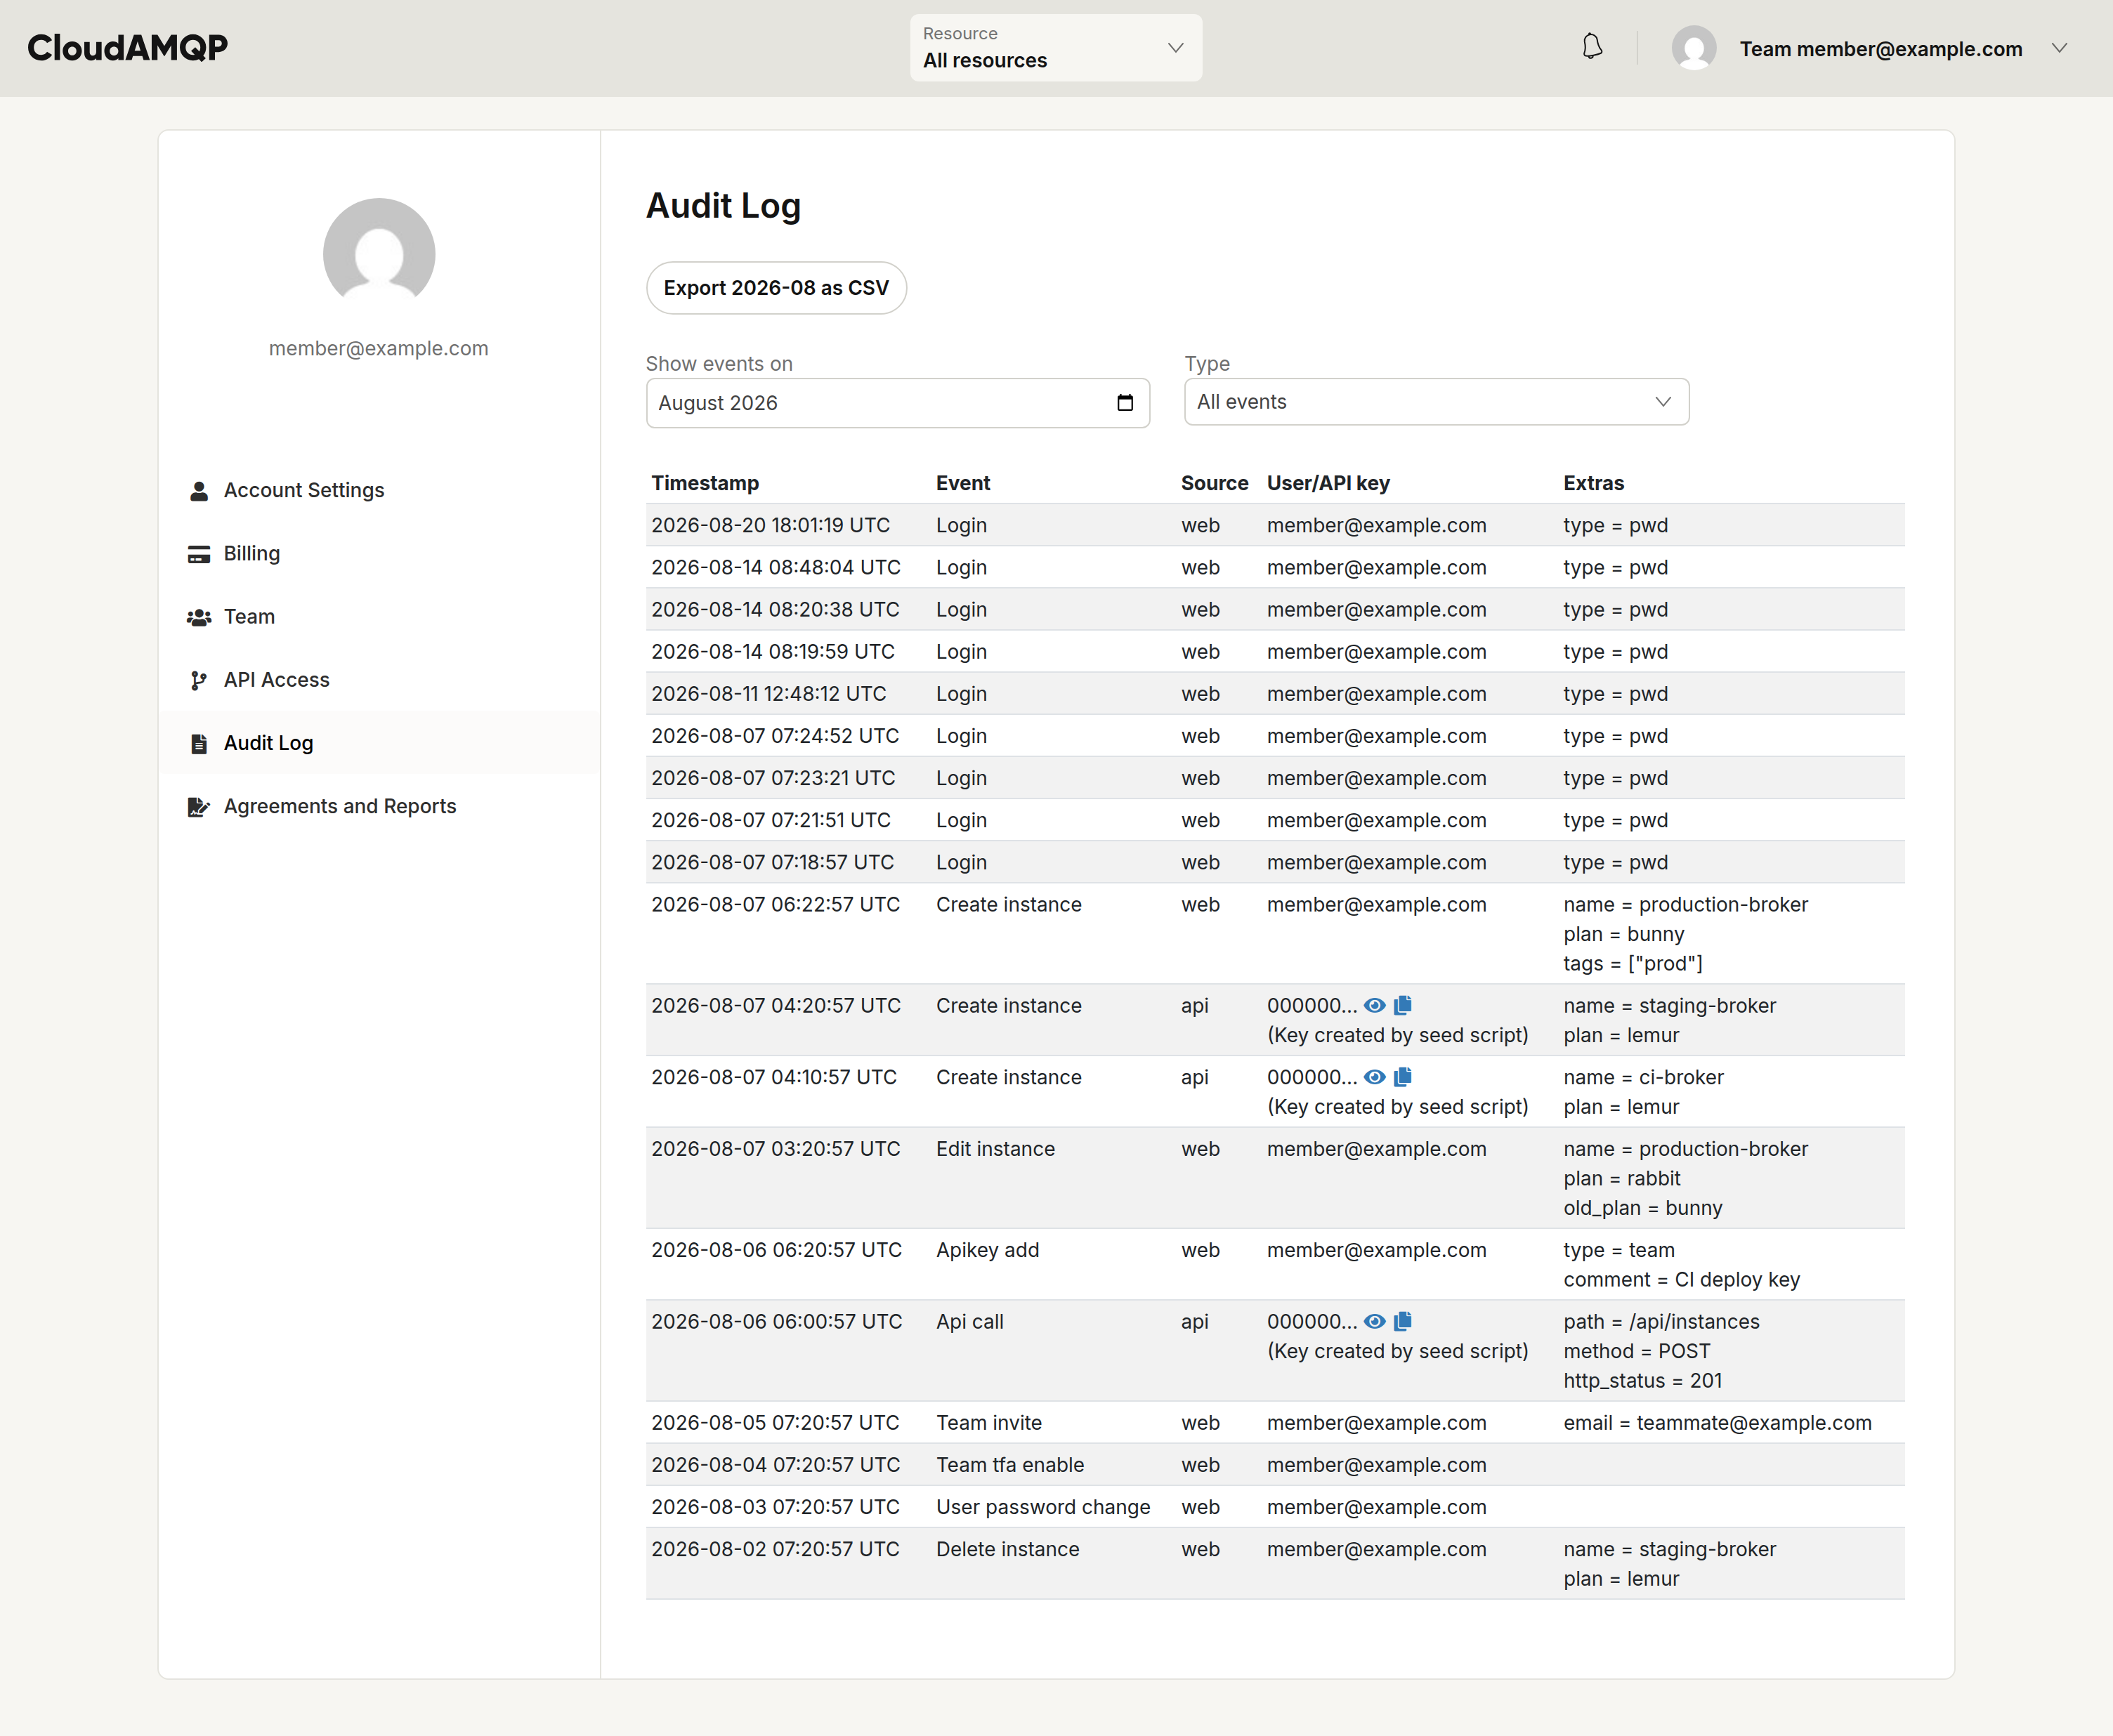
Task: Click 'path = /api/instances' extras text
Action: tap(1661, 1321)
